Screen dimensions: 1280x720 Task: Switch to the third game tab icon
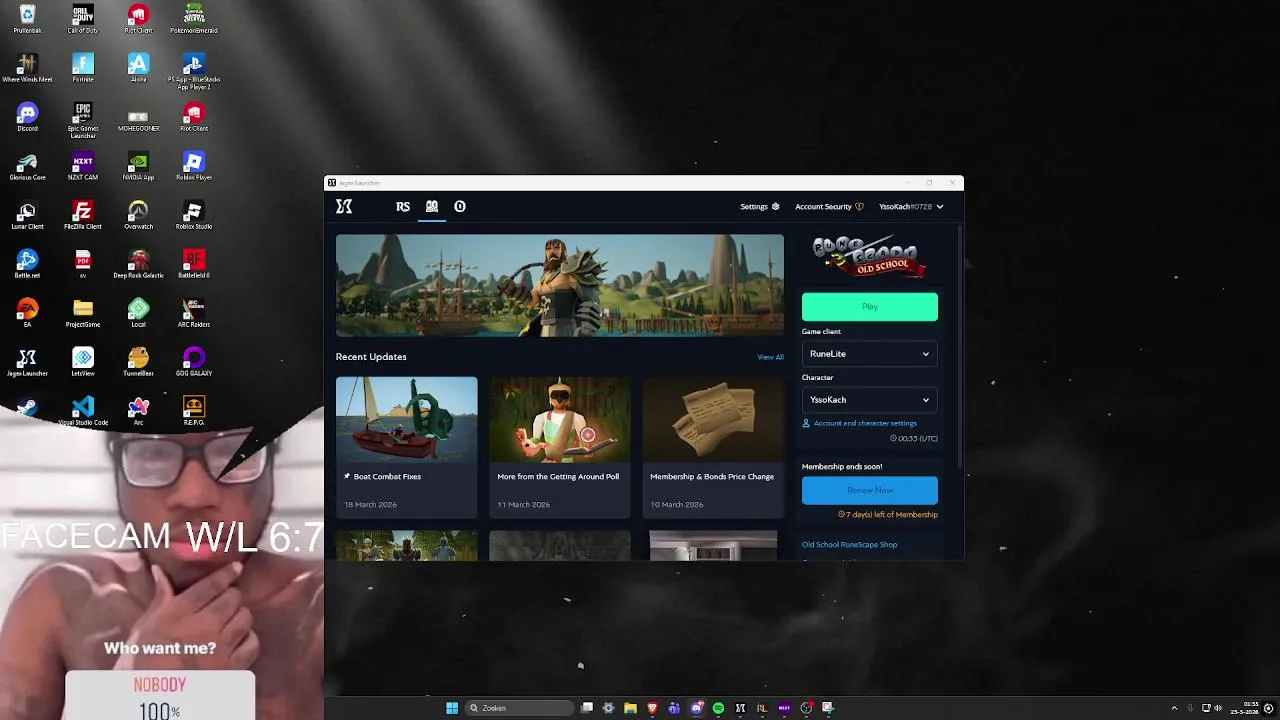coord(460,207)
